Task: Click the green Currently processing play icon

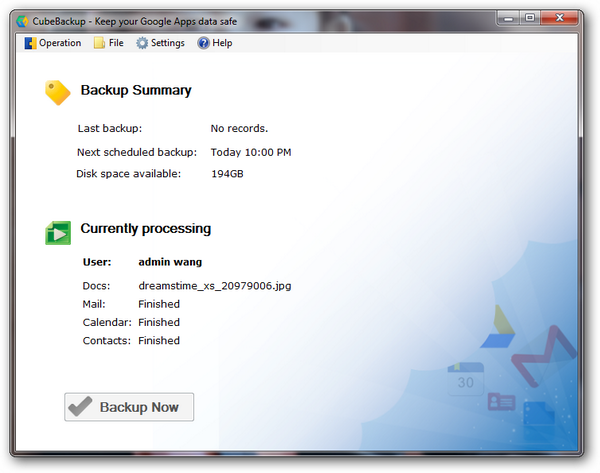Action: [x=58, y=232]
